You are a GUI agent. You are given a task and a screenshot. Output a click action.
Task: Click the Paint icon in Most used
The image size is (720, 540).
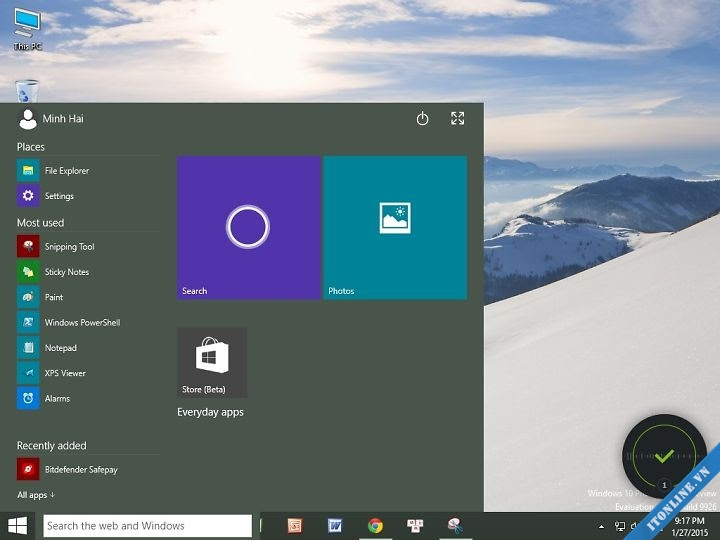click(28, 297)
